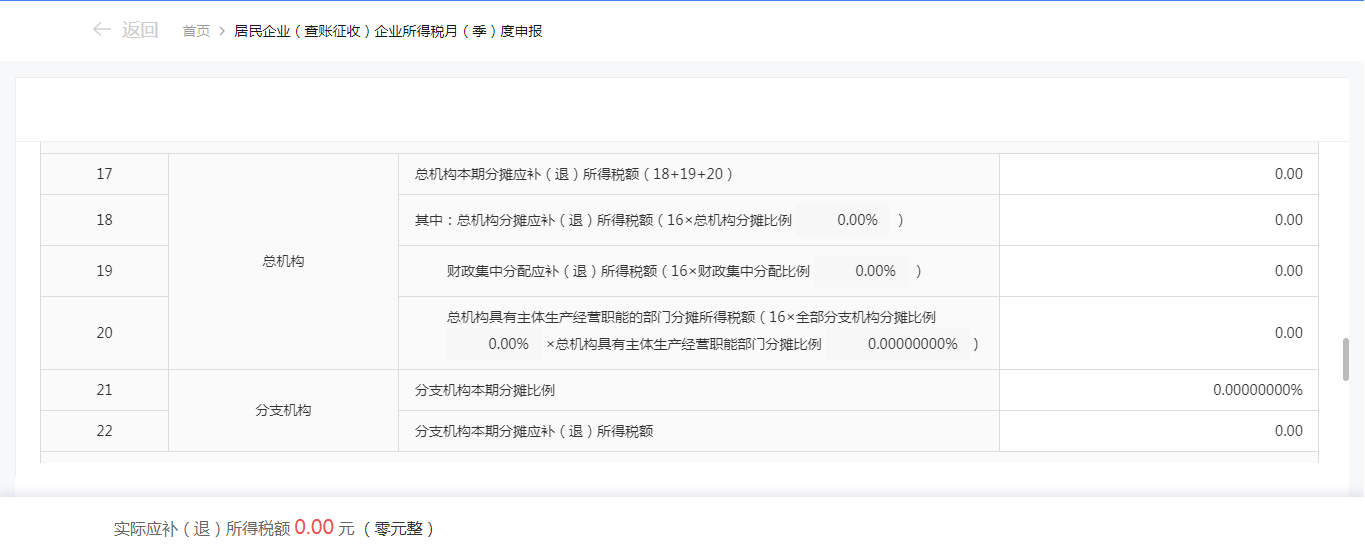Click the row 22 amount value 0.00
The height and width of the screenshot is (560, 1365).
coord(1289,431)
